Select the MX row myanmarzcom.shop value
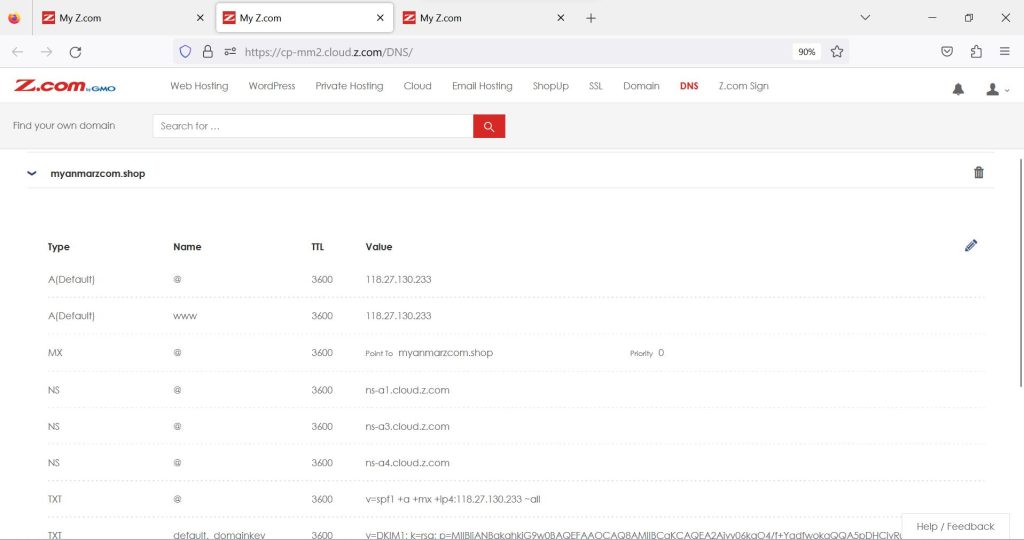This screenshot has width=1024, height=540. pos(445,353)
